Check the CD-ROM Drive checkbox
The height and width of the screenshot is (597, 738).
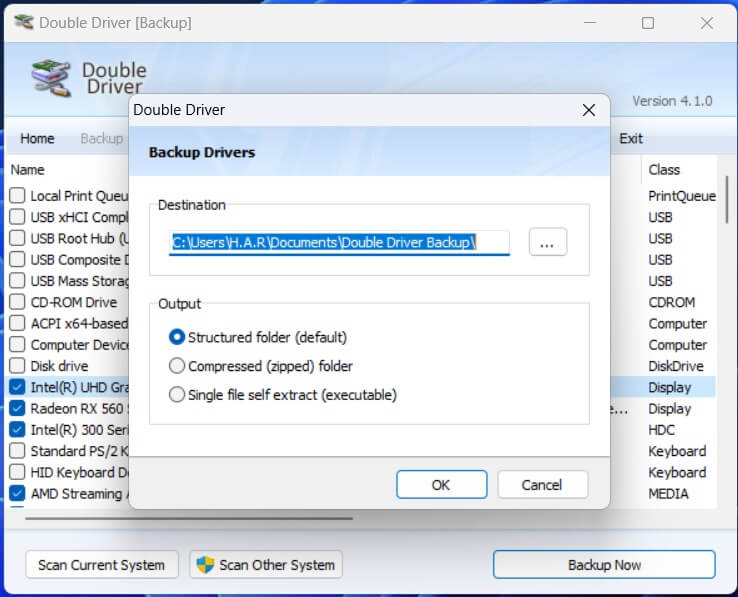[17, 302]
